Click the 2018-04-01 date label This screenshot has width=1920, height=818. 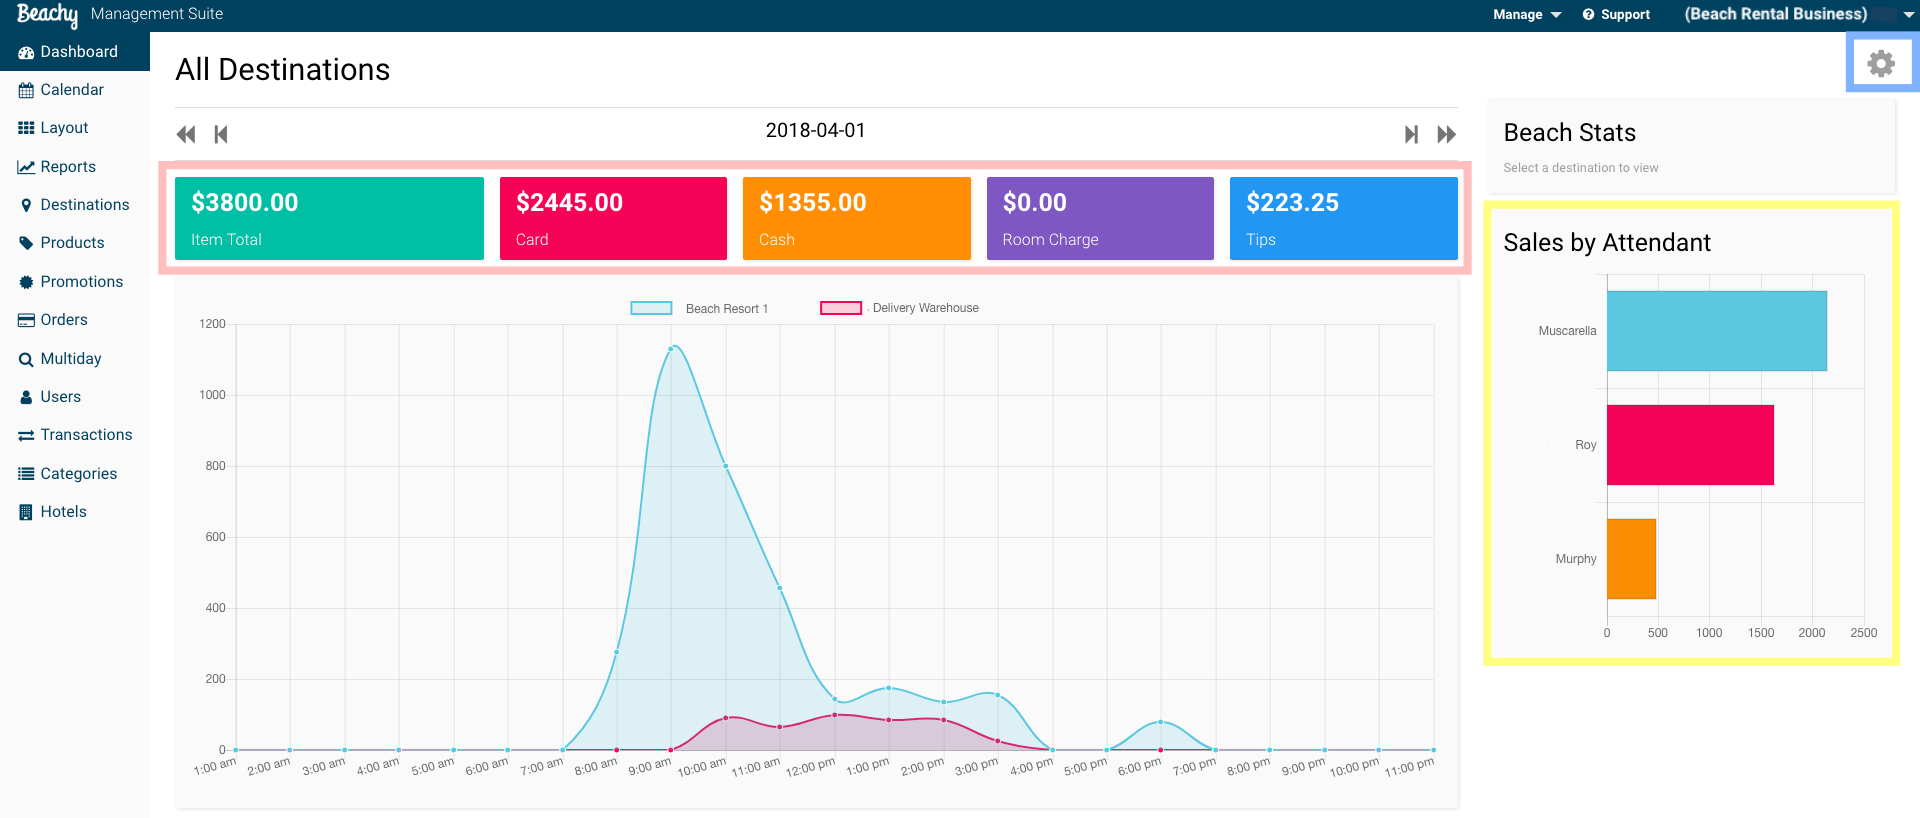coord(815,131)
